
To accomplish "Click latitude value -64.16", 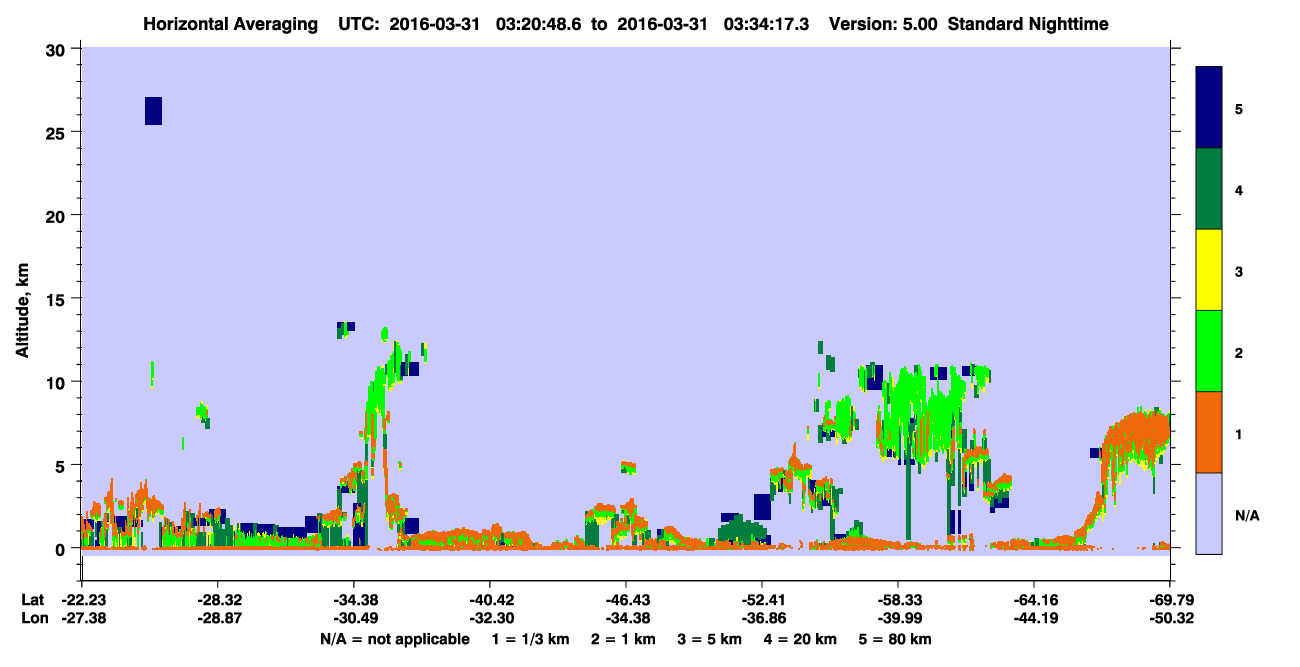I will (1034, 600).
